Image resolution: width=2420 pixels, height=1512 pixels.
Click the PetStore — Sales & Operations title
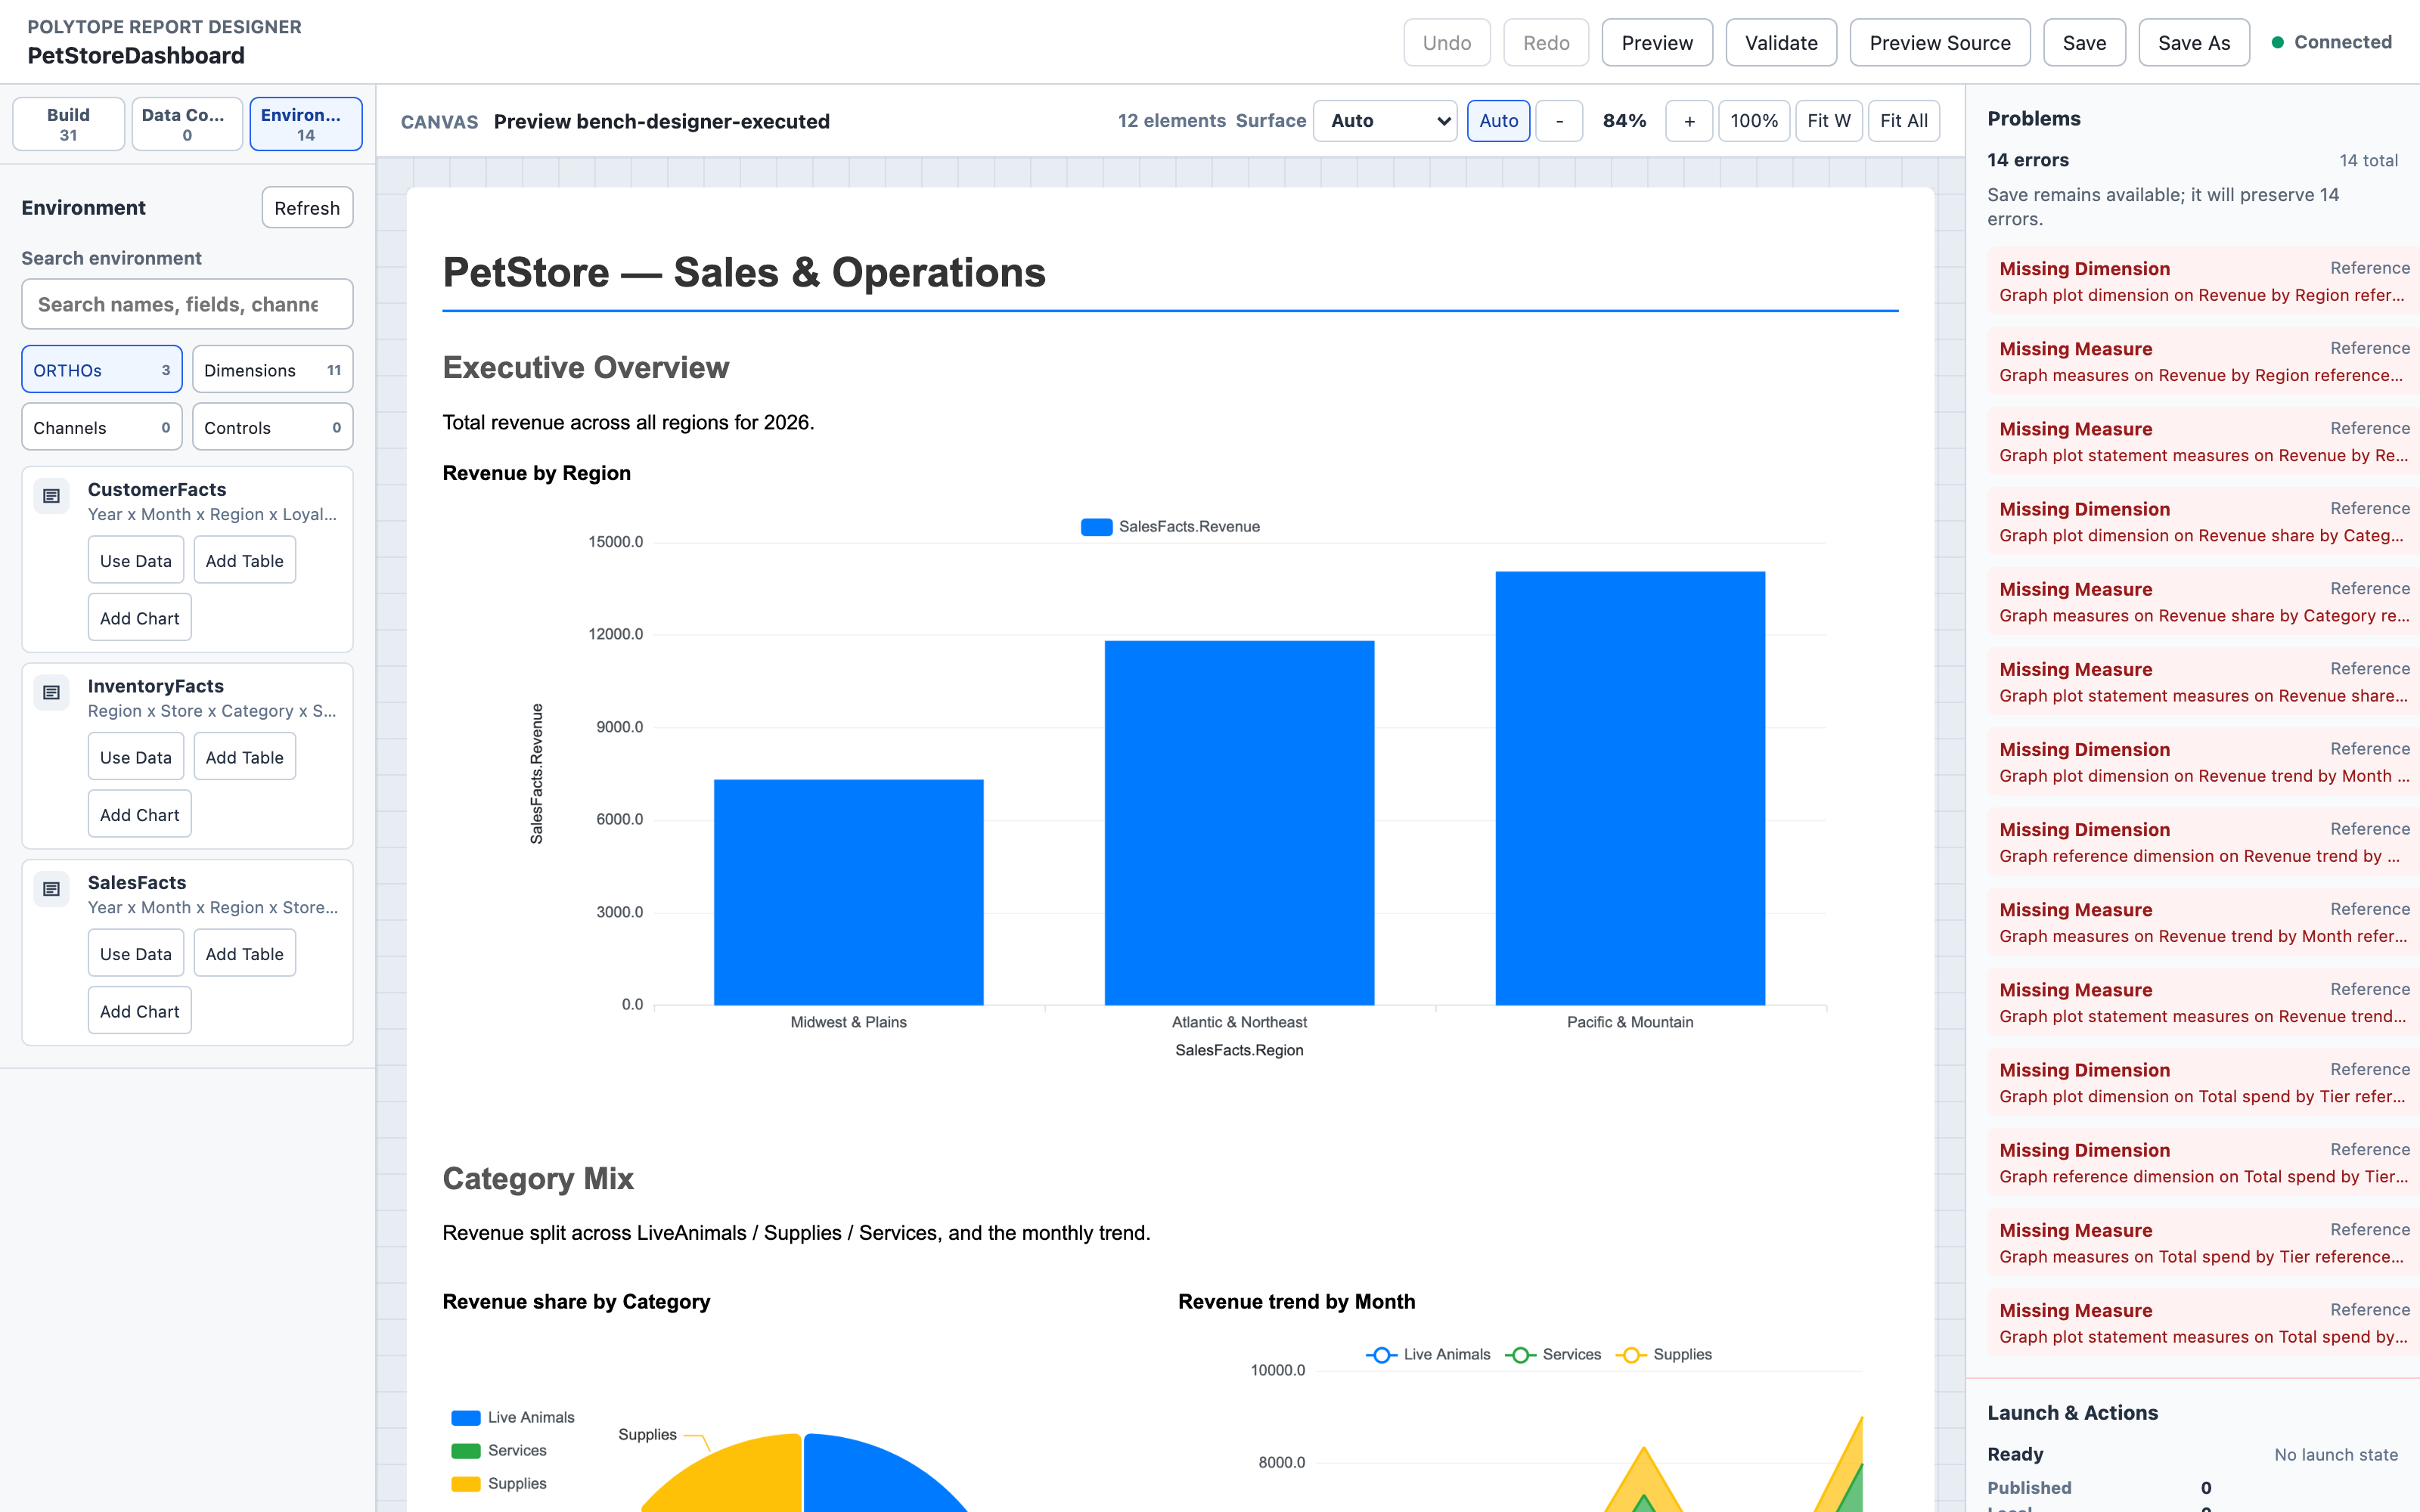(744, 273)
